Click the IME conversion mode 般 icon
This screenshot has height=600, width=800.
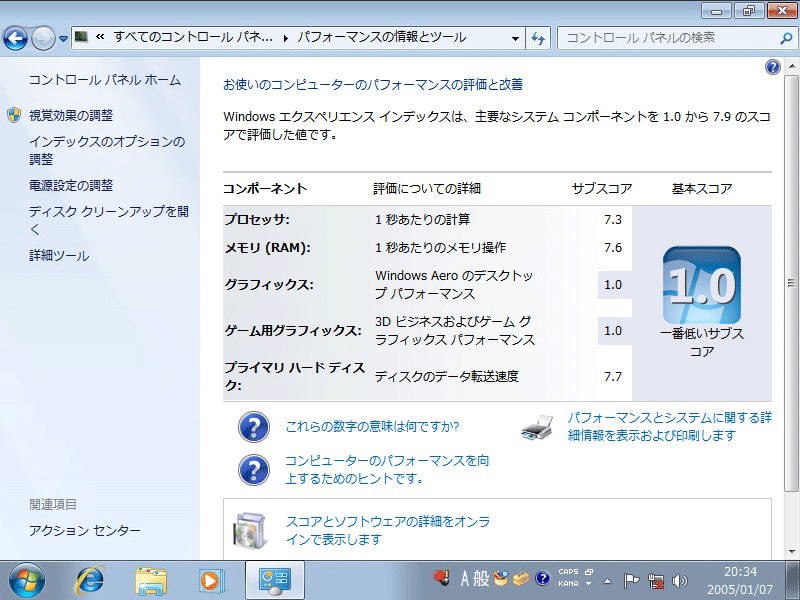(481, 579)
